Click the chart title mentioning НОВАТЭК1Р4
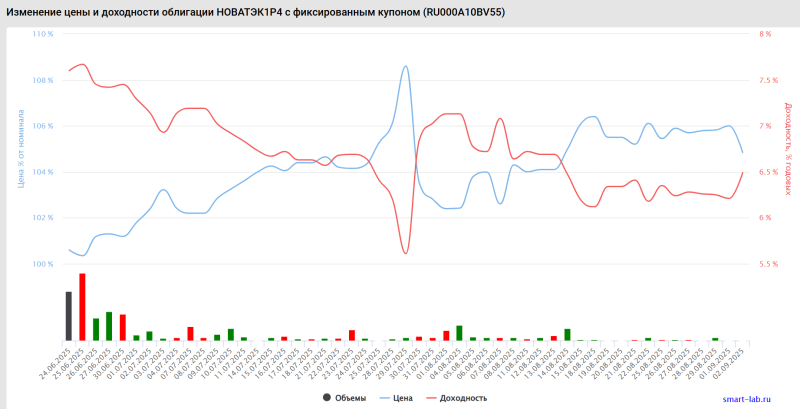This screenshot has height=409, width=800. (x=256, y=12)
